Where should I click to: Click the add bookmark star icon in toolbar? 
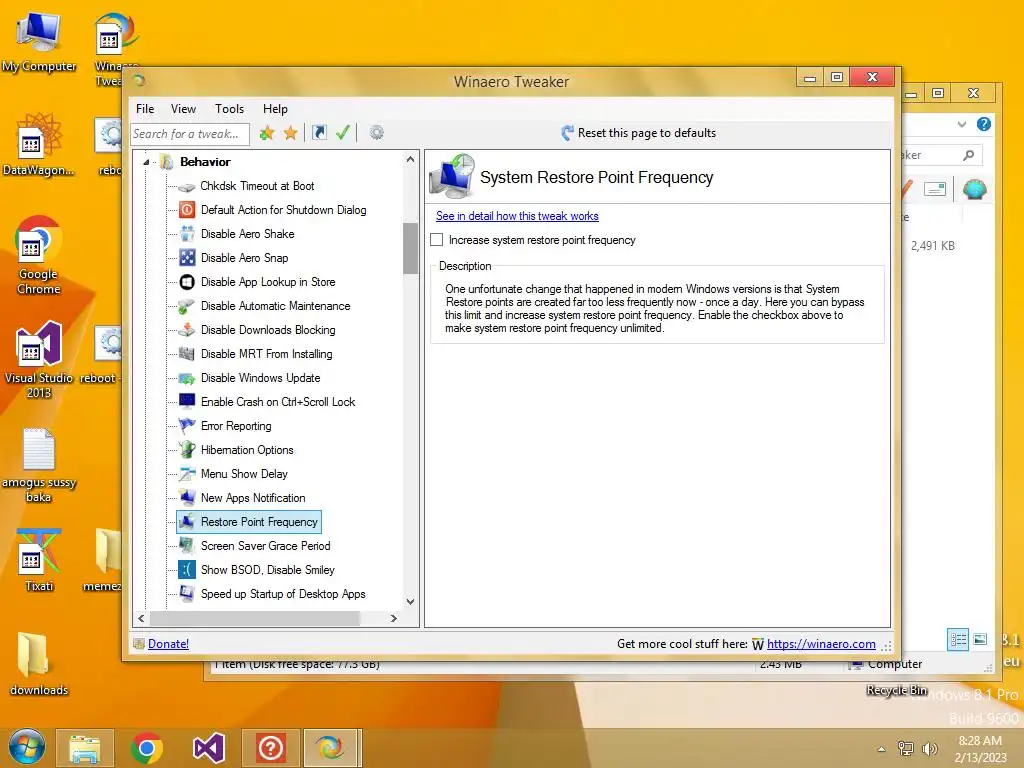266,133
